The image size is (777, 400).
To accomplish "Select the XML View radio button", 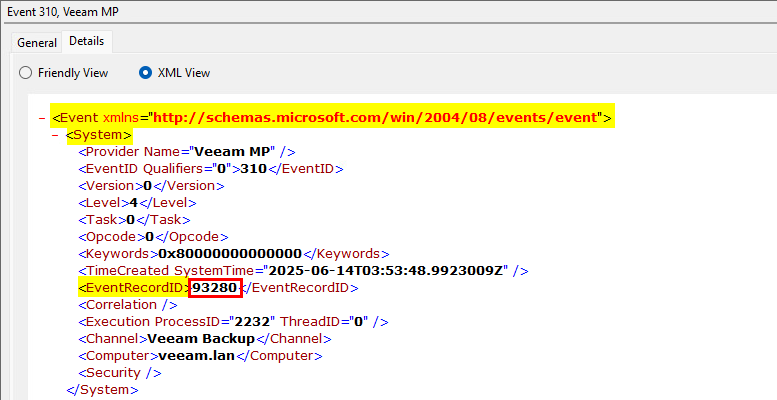I will (145, 73).
